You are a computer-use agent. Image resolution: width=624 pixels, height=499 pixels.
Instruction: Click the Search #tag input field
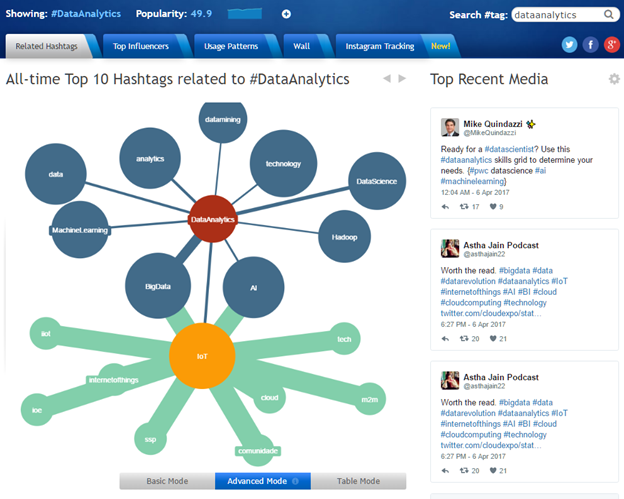tap(556, 15)
